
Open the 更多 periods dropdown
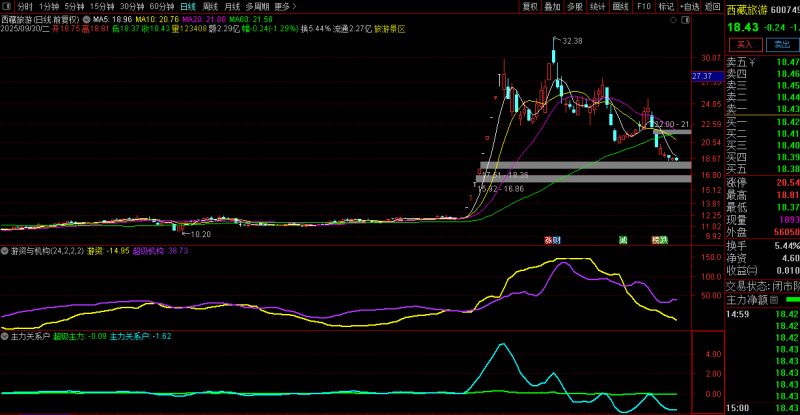285,6
